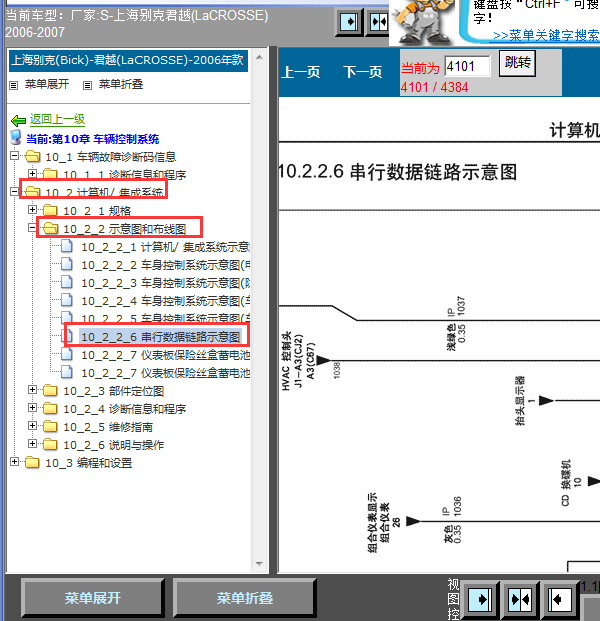Image resolution: width=600 pixels, height=621 pixels.
Task: Click folder icon of 10_2_4 诊断信息和程序
Action: (x=50, y=408)
